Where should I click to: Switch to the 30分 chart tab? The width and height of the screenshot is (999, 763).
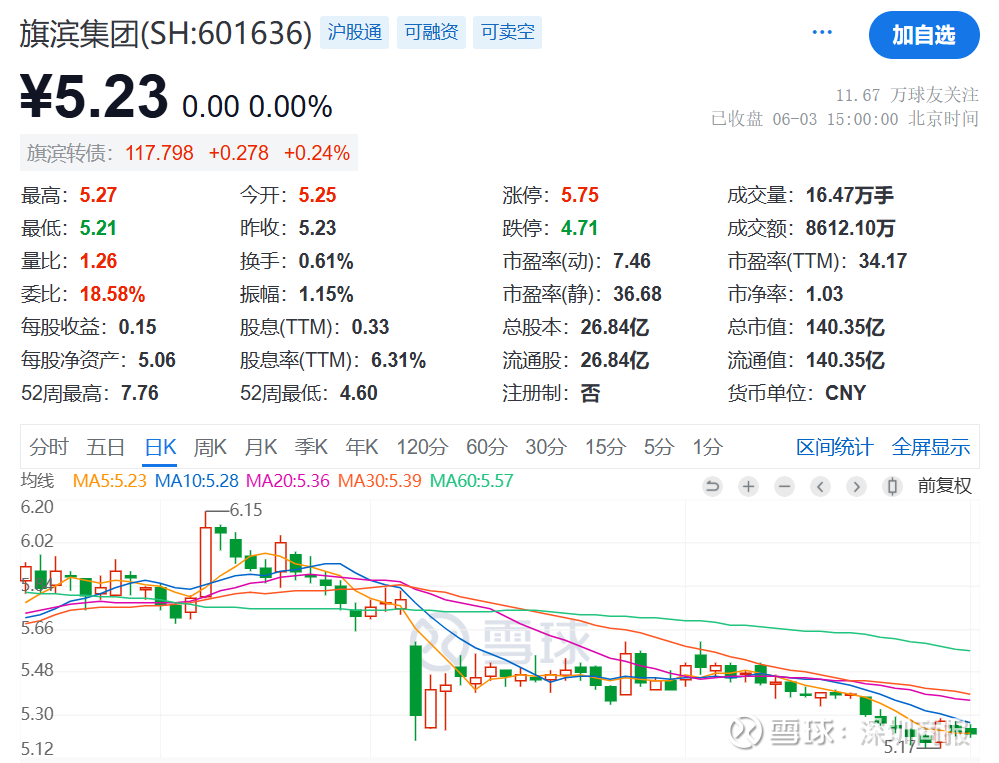(545, 447)
